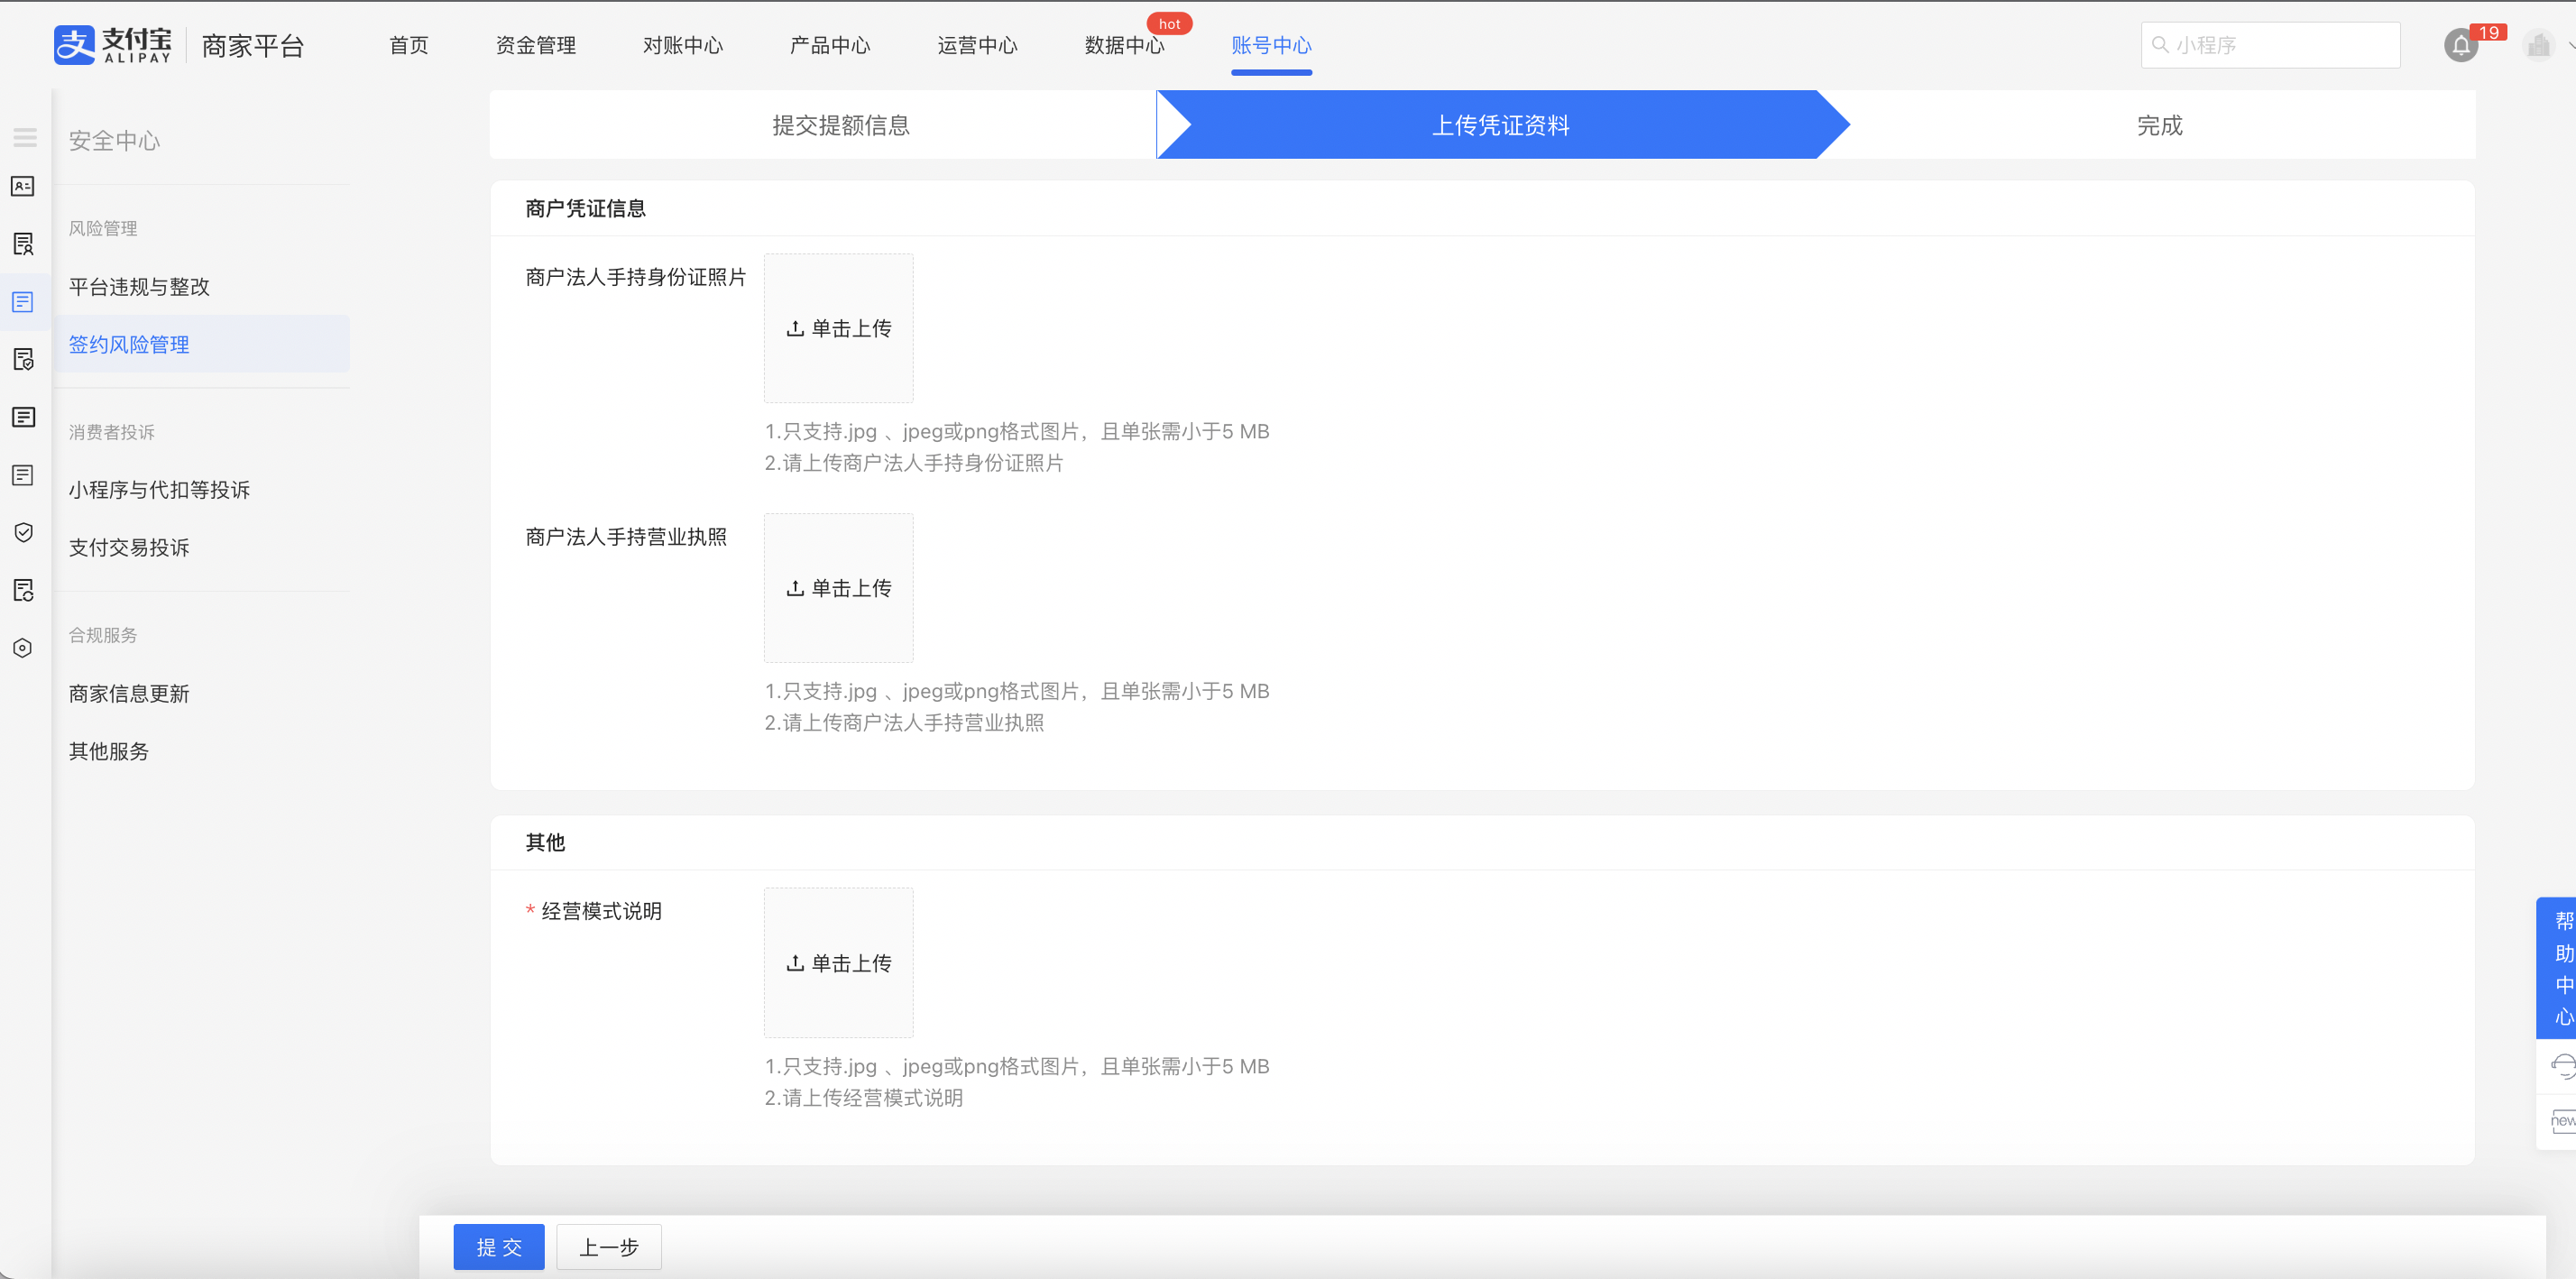Click the 提交提额信息 step
2576x1279 pixels.
tap(840, 125)
